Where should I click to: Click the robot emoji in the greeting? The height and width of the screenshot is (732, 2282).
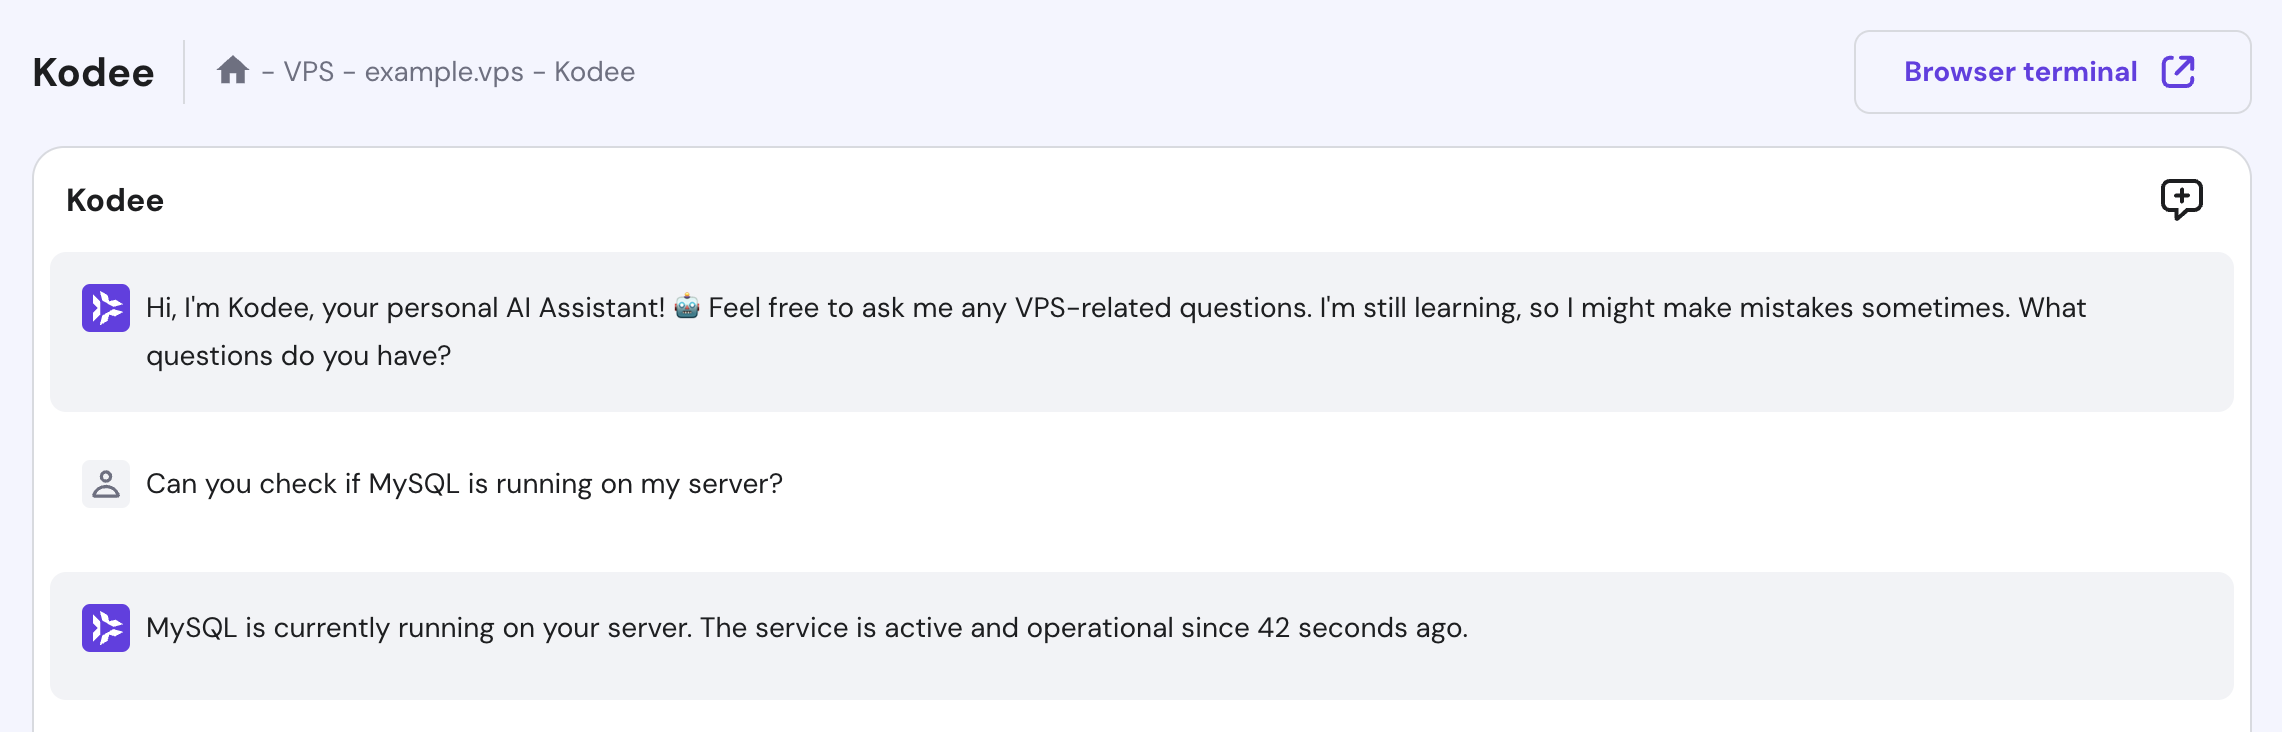[687, 307]
